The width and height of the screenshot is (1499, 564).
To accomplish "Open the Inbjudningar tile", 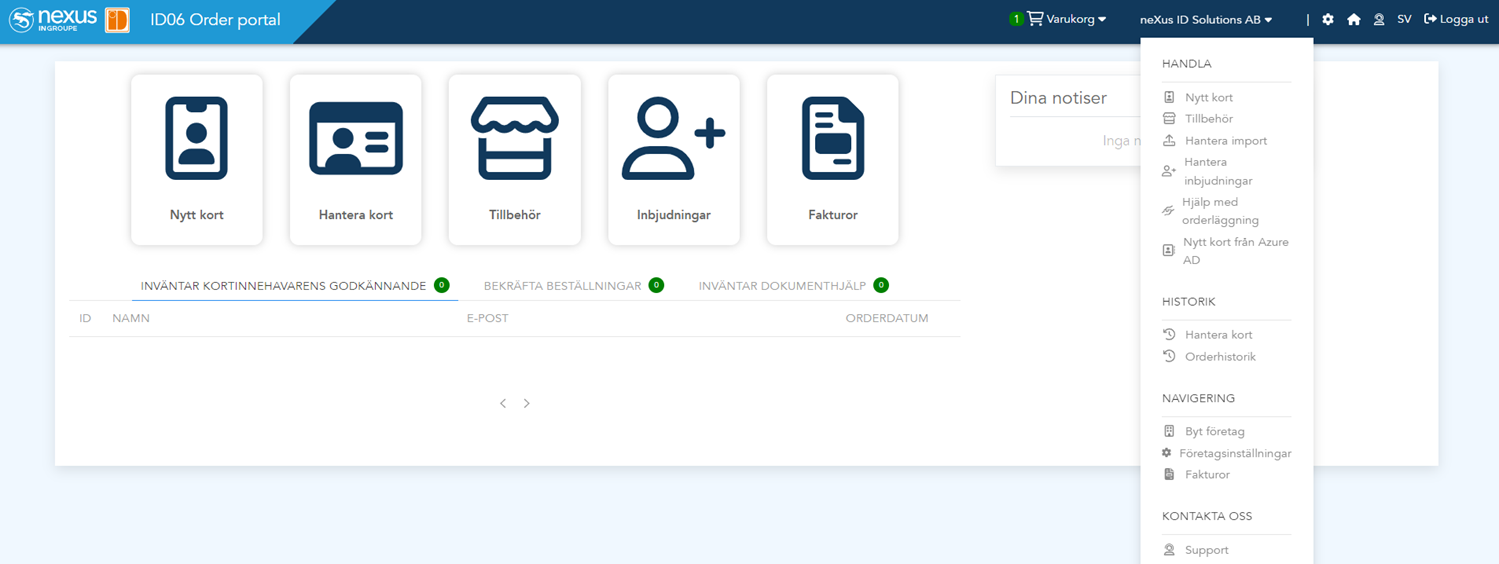I will [674, 160].
